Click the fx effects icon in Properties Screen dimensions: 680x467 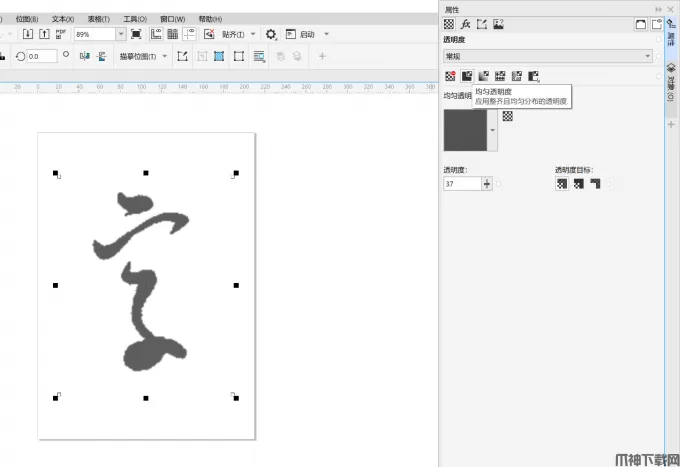(x=465, y=24)
